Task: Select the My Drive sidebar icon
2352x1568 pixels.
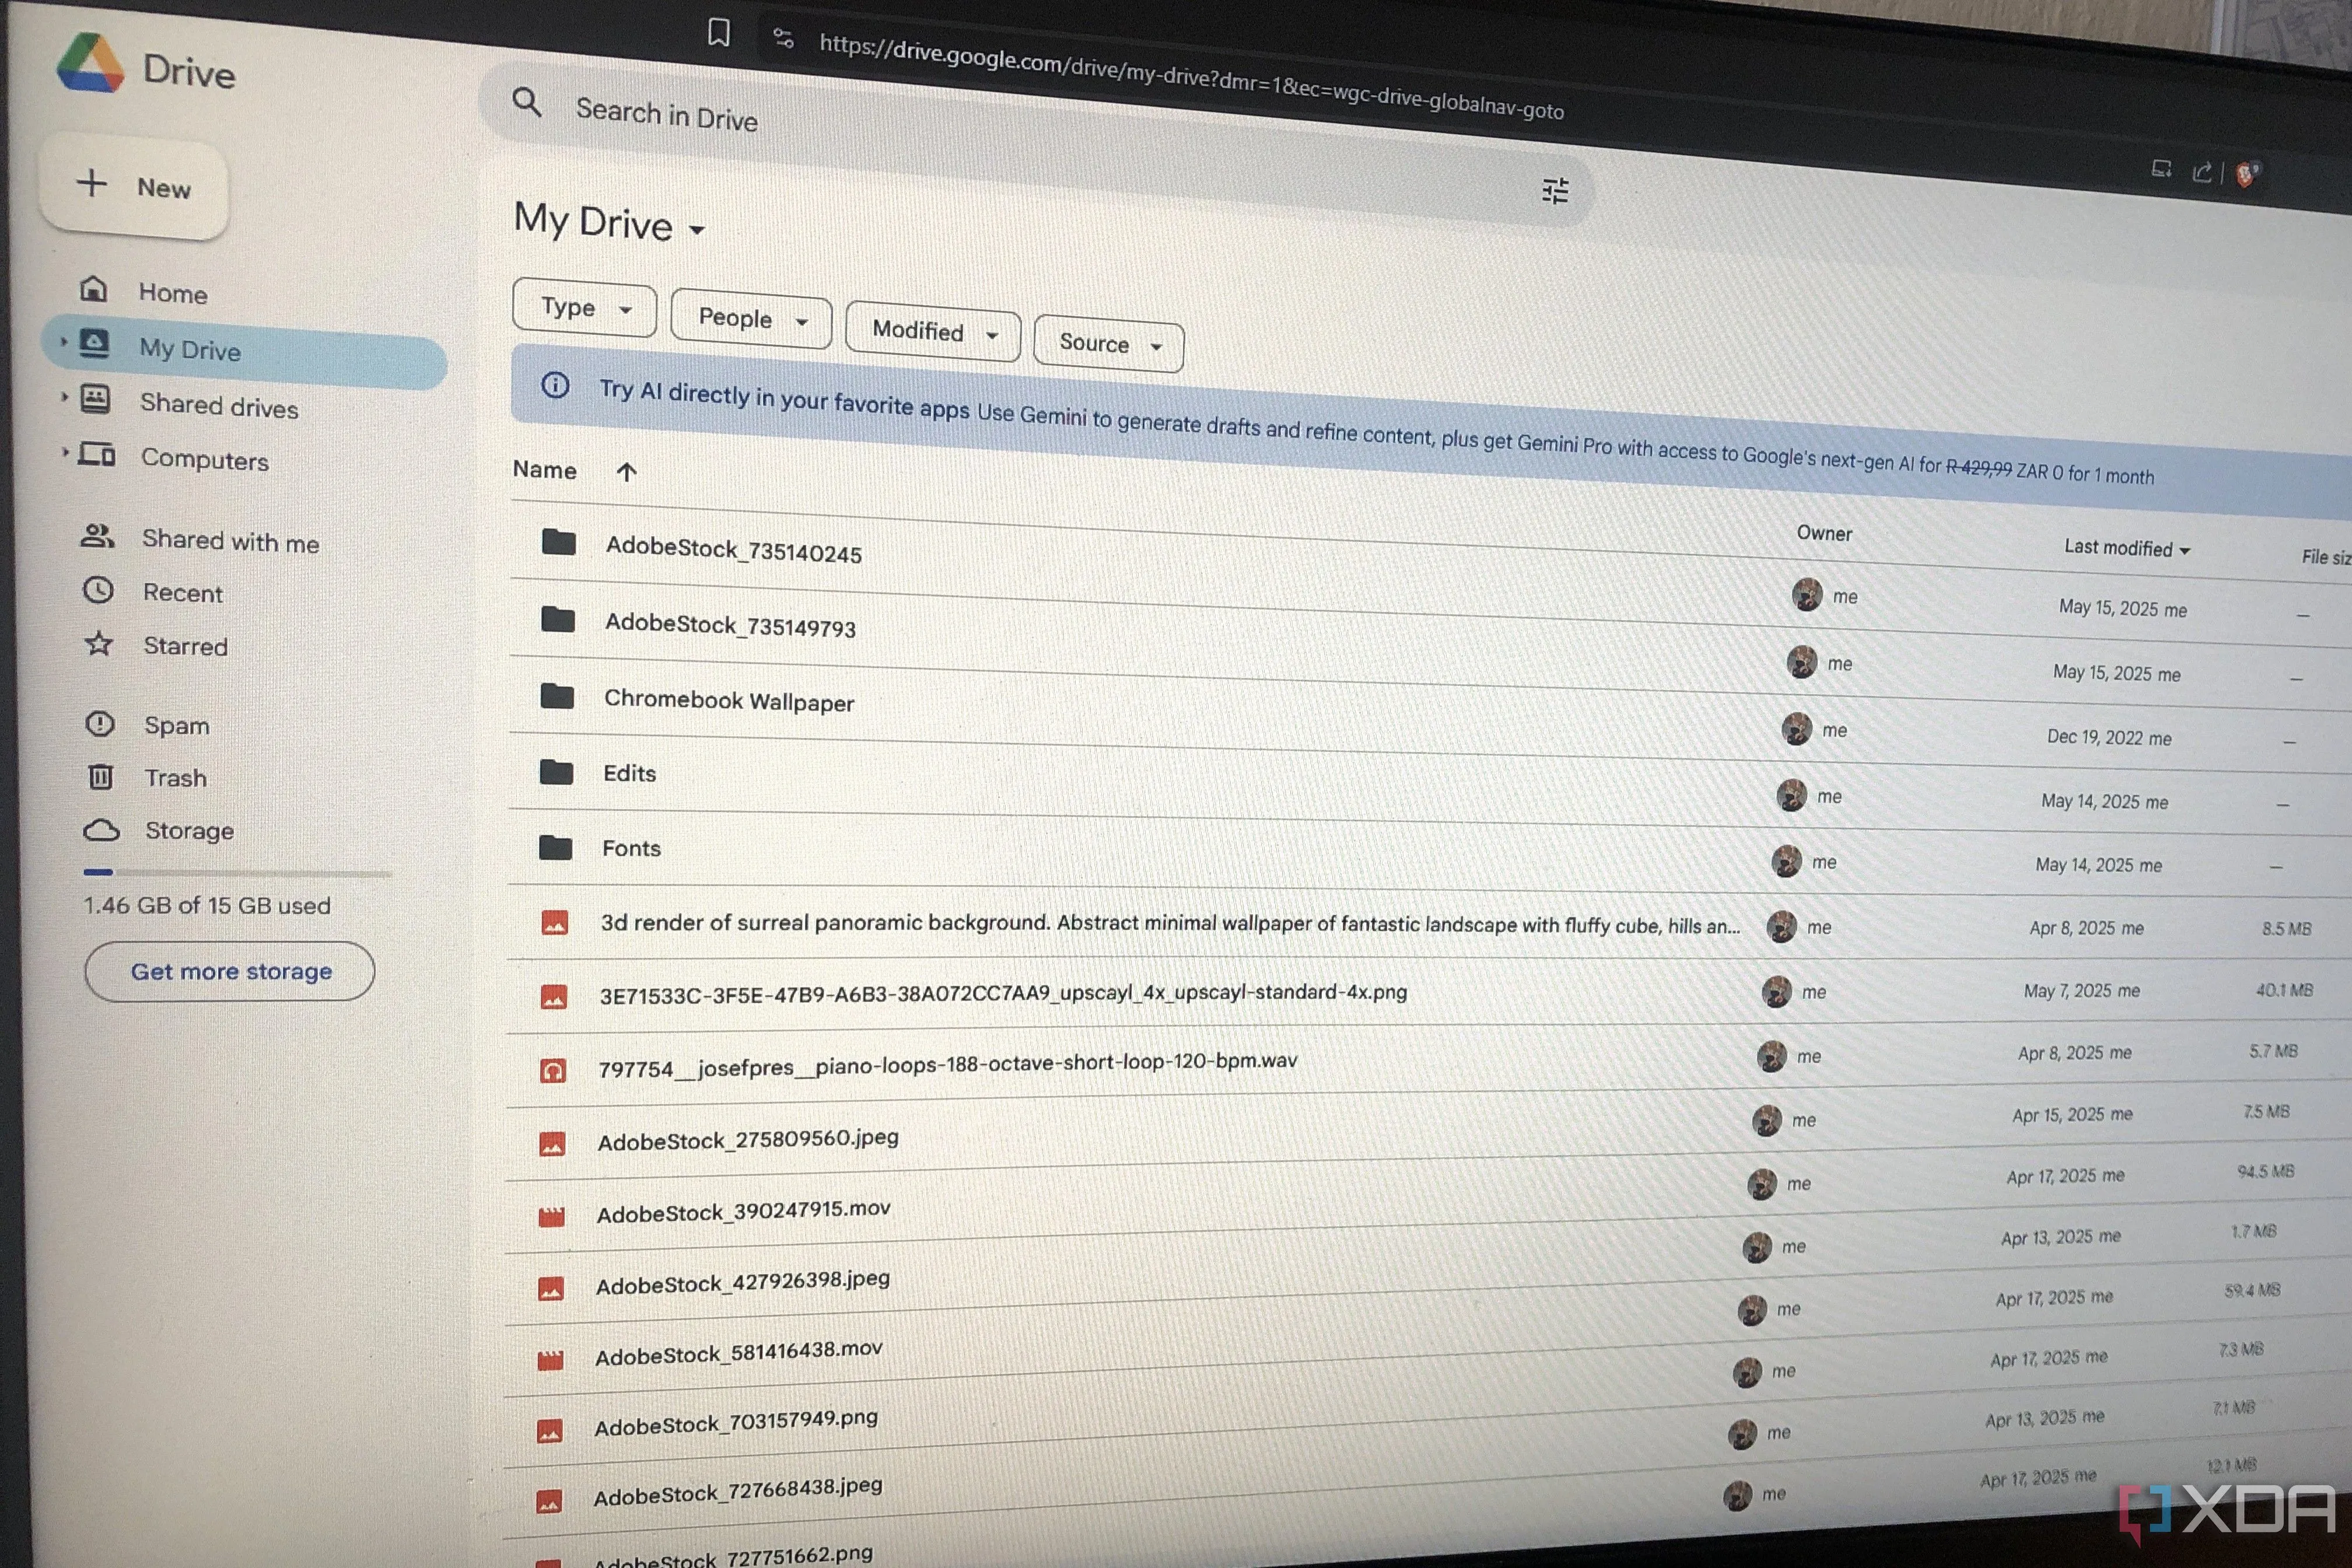Action: pos(95,343)
